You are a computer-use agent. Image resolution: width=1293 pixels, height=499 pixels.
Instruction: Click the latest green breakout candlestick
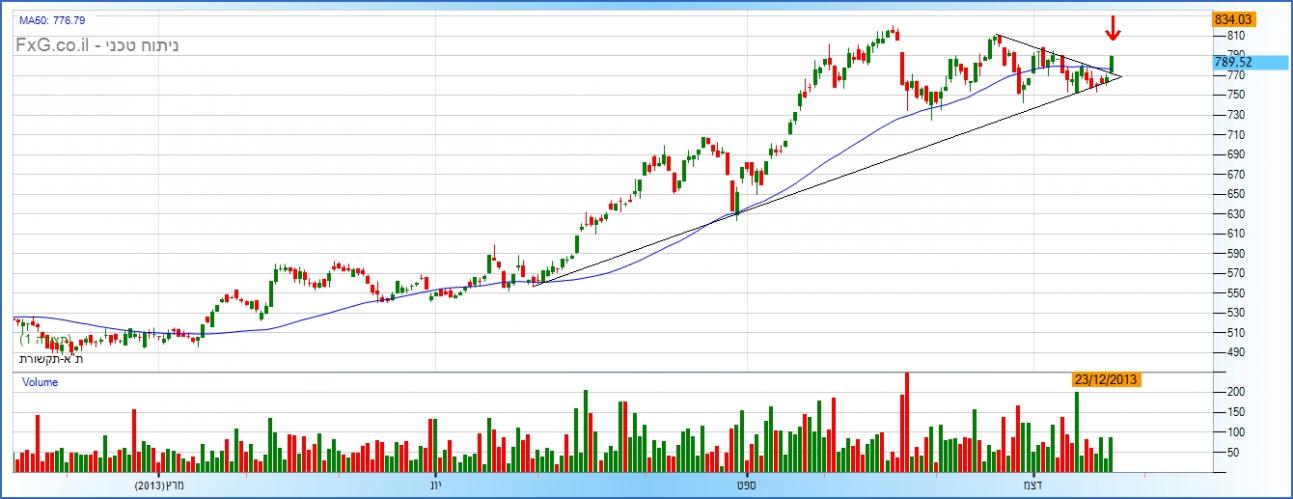(1111, 64)
